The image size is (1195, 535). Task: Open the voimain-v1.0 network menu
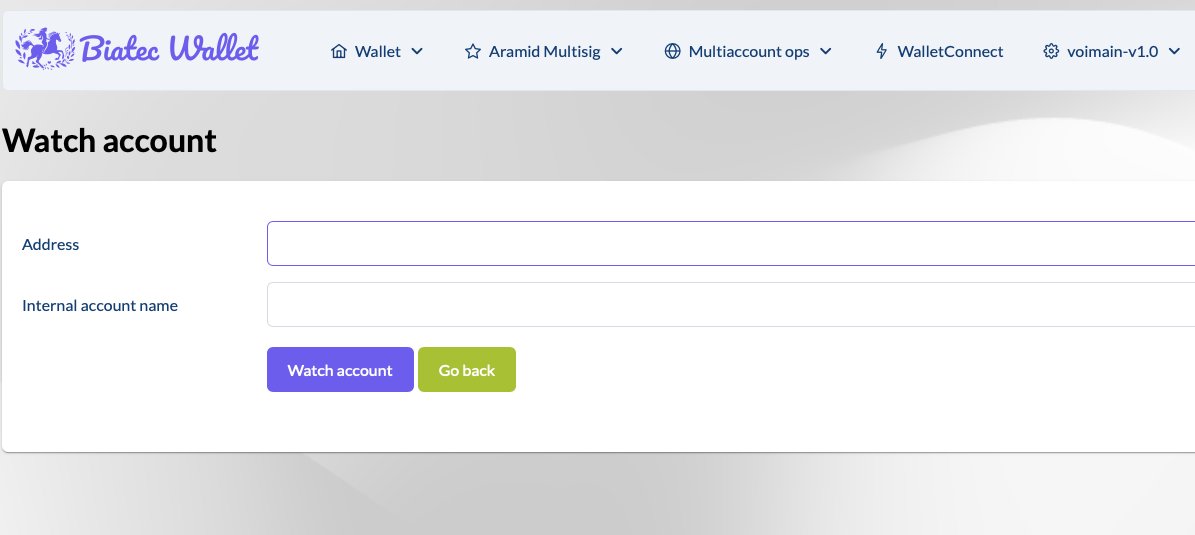[x=1112, y=51]
